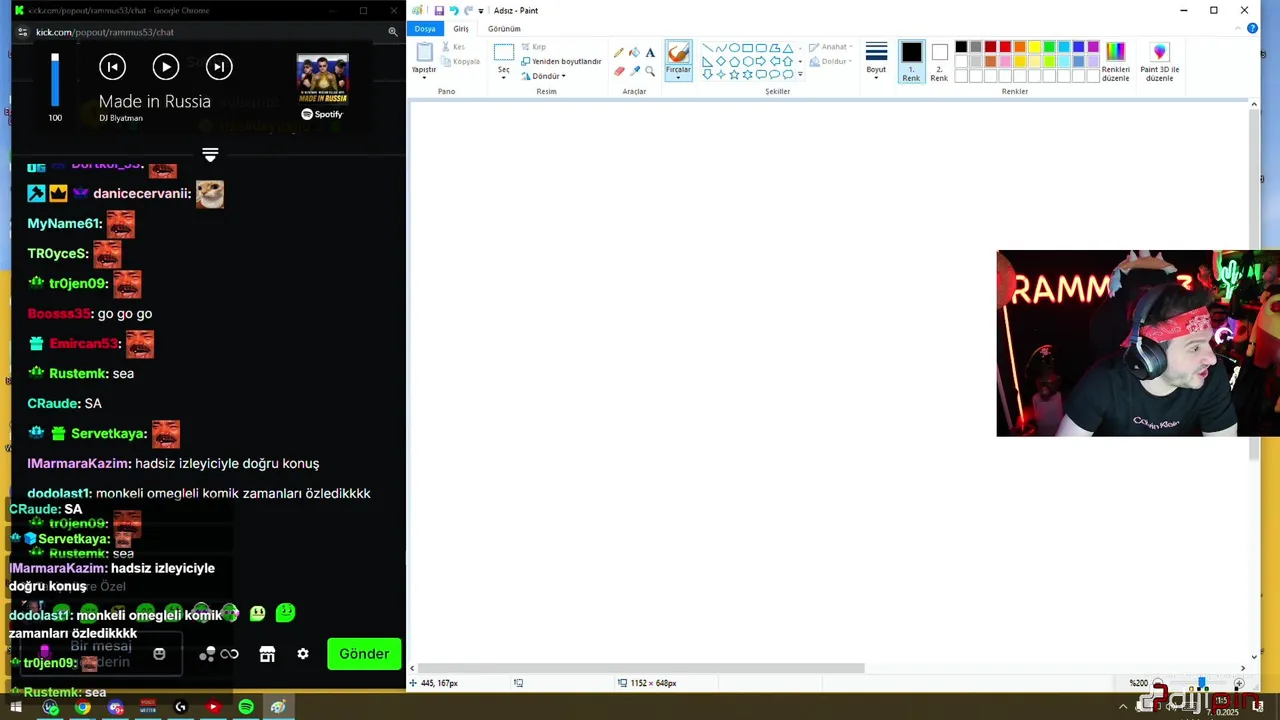The image size is (1280, 720).
Task: Select the Eraser tool in Paint
Action: point(619,71)
